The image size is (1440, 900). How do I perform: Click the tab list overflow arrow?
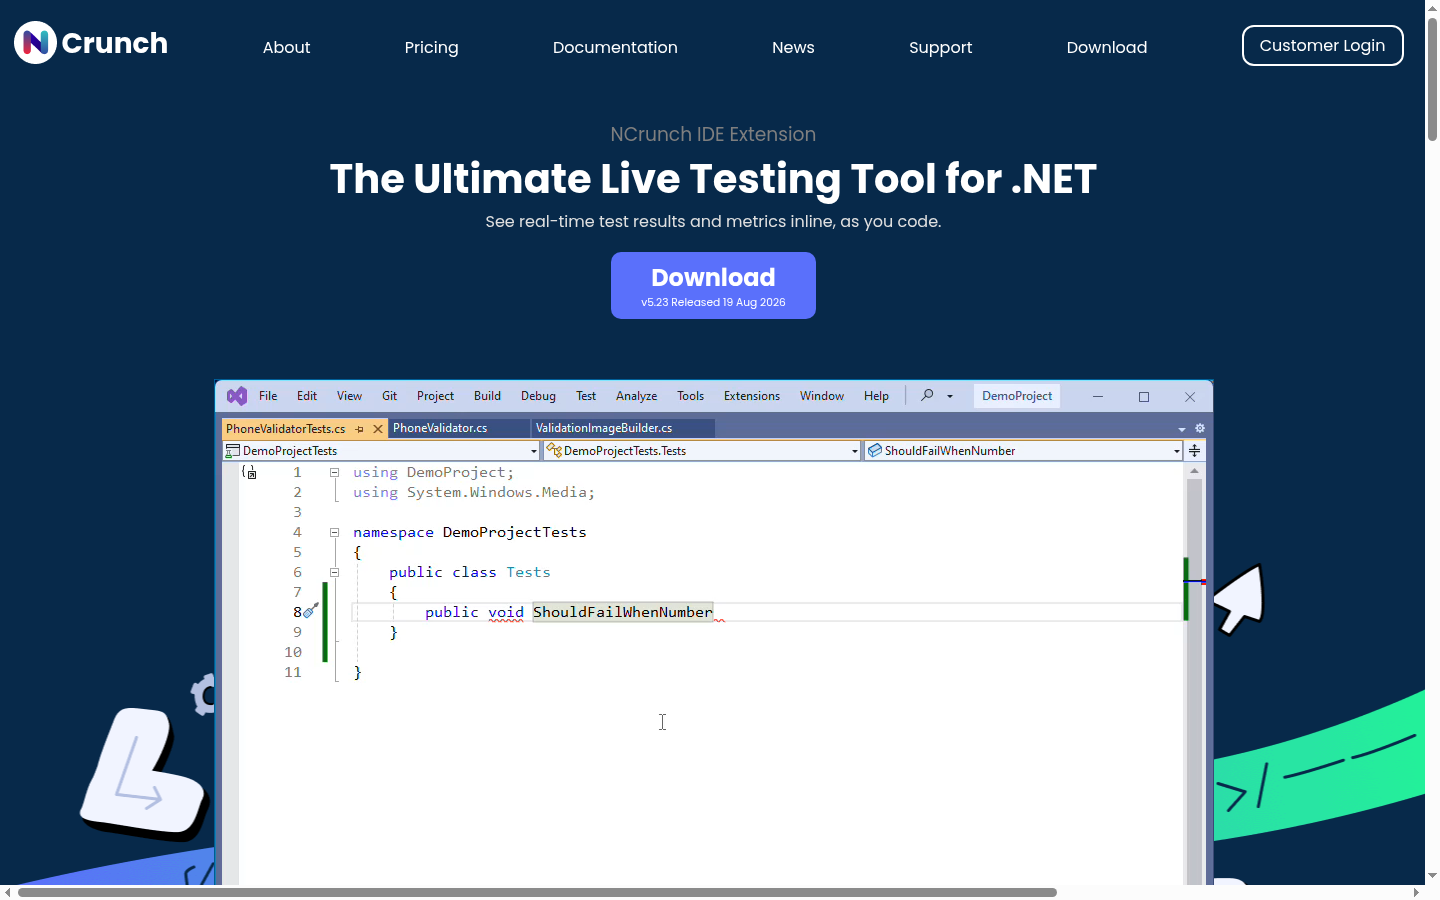click(x=1182, y=429)
